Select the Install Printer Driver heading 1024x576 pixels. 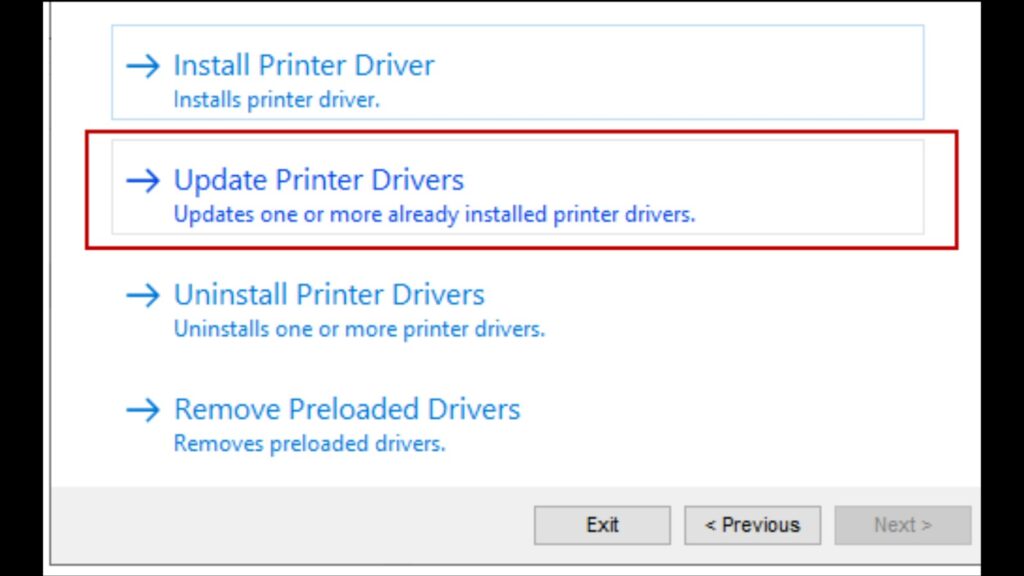(x=304, y=66)
